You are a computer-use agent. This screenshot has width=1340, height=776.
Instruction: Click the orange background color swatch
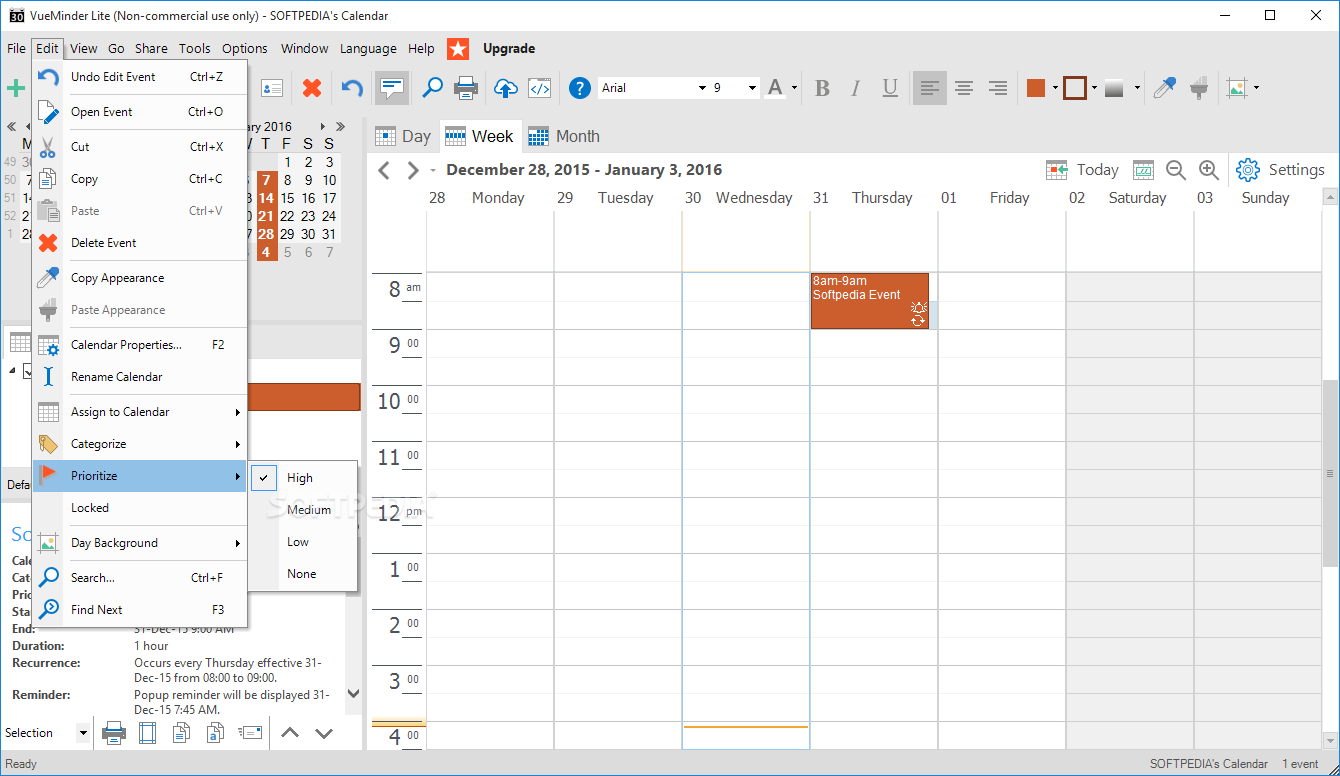click(1036, 88)
